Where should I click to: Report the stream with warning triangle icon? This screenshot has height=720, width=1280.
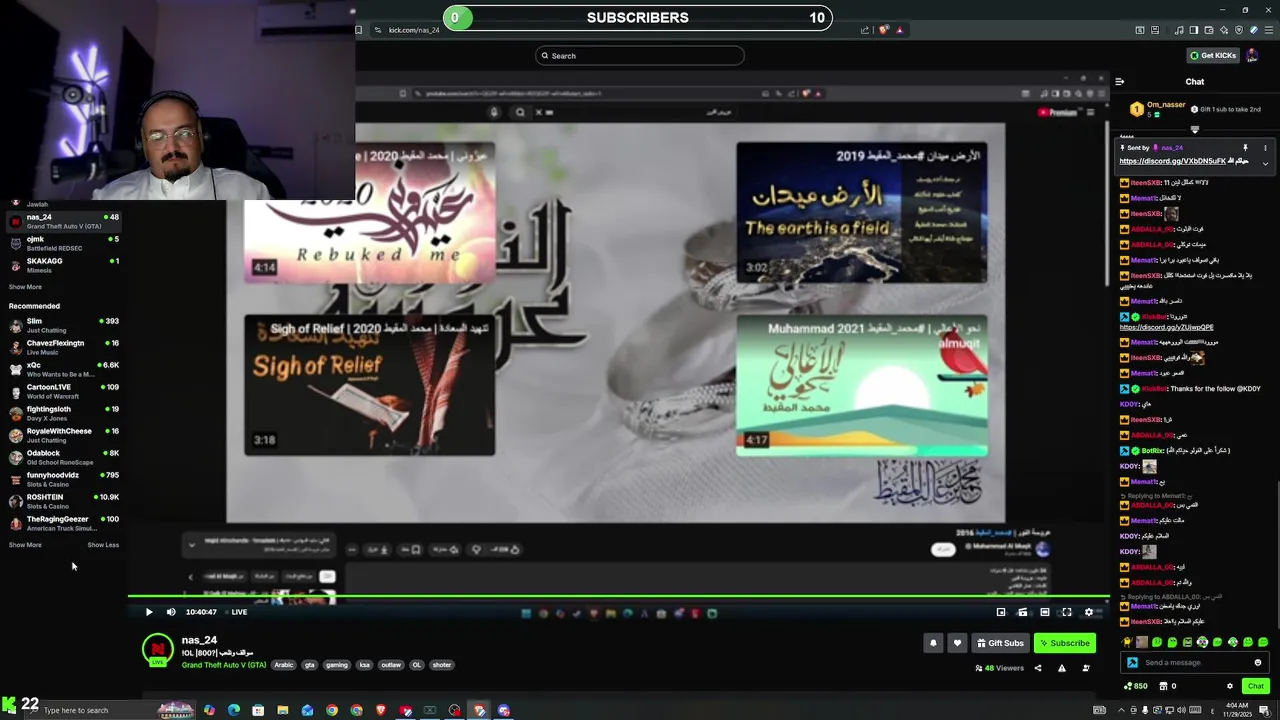(1062, 668)
